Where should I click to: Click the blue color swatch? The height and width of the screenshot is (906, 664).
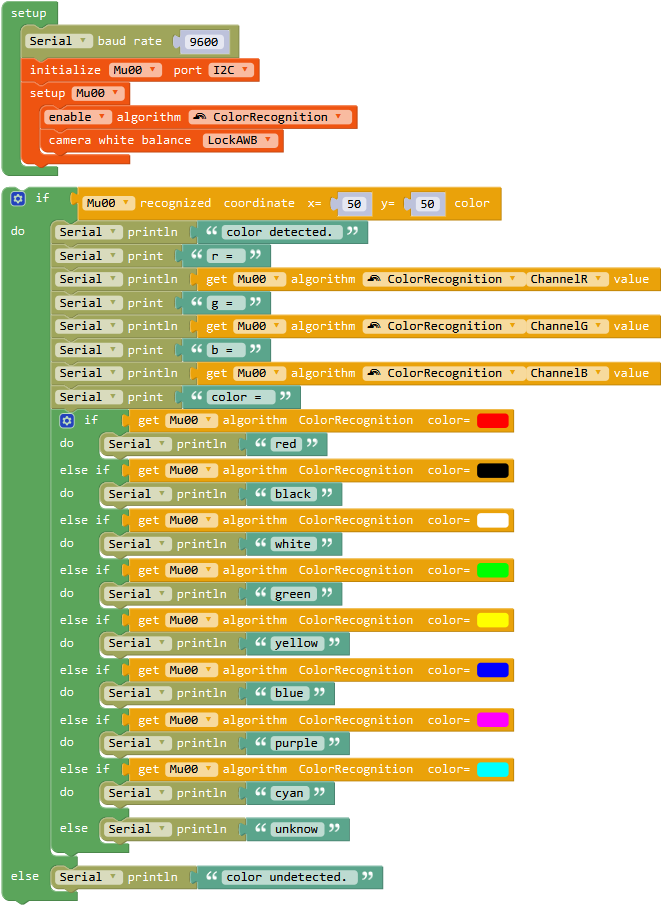point(493,670)
